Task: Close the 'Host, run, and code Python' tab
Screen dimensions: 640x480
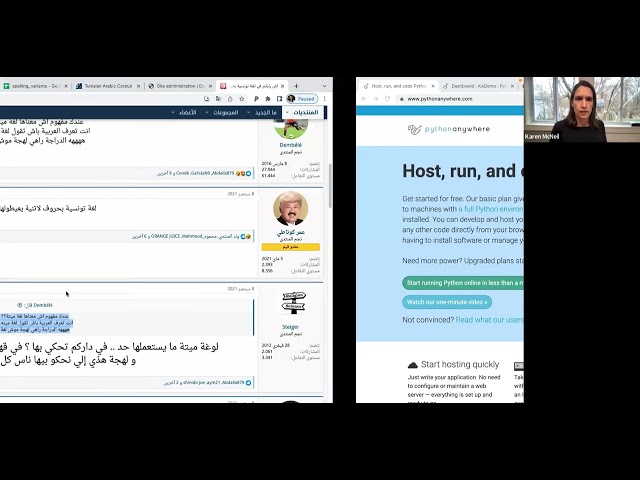Action: 433,86
